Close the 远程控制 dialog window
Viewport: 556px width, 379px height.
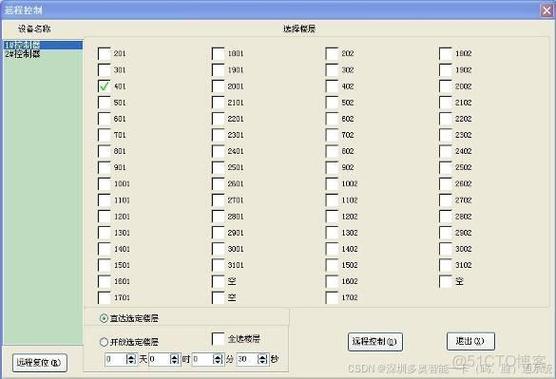click(x=546, y=10)
